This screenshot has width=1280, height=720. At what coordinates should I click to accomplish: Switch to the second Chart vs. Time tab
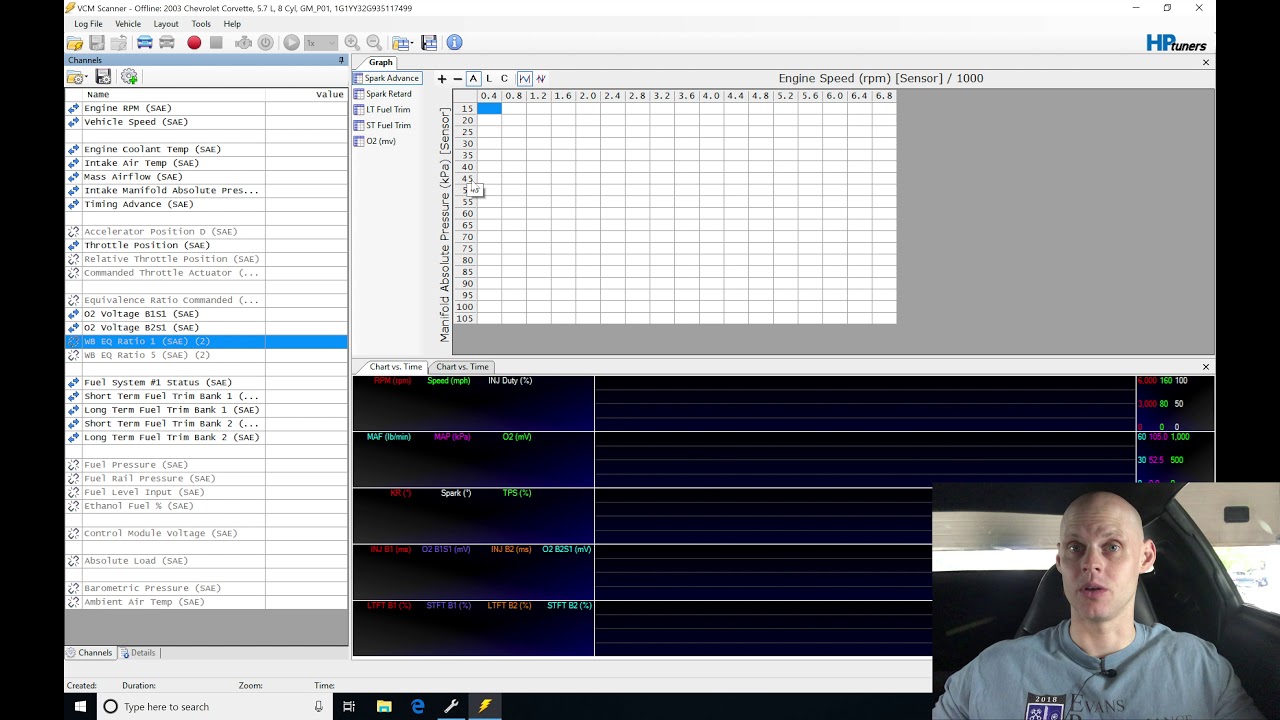[462, 367]
